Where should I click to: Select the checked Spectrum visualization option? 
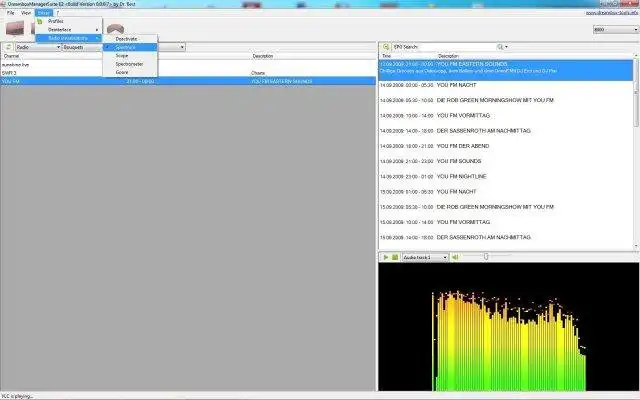click(x=130, y=47)
